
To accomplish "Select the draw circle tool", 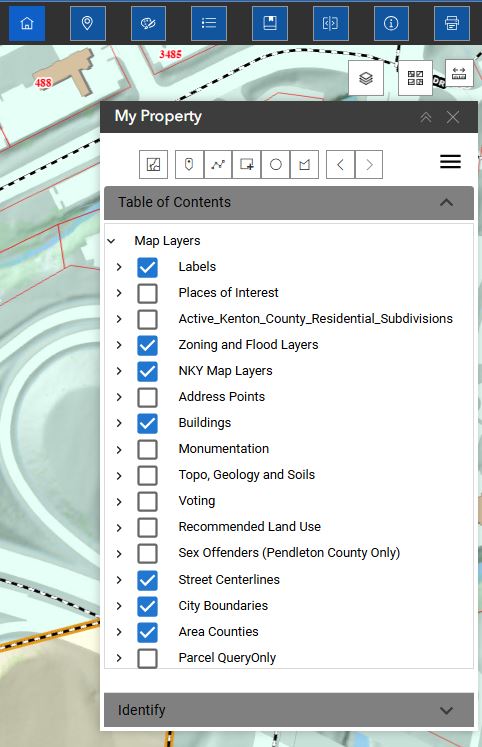I will pyautogui.click(x=275, y=165).
